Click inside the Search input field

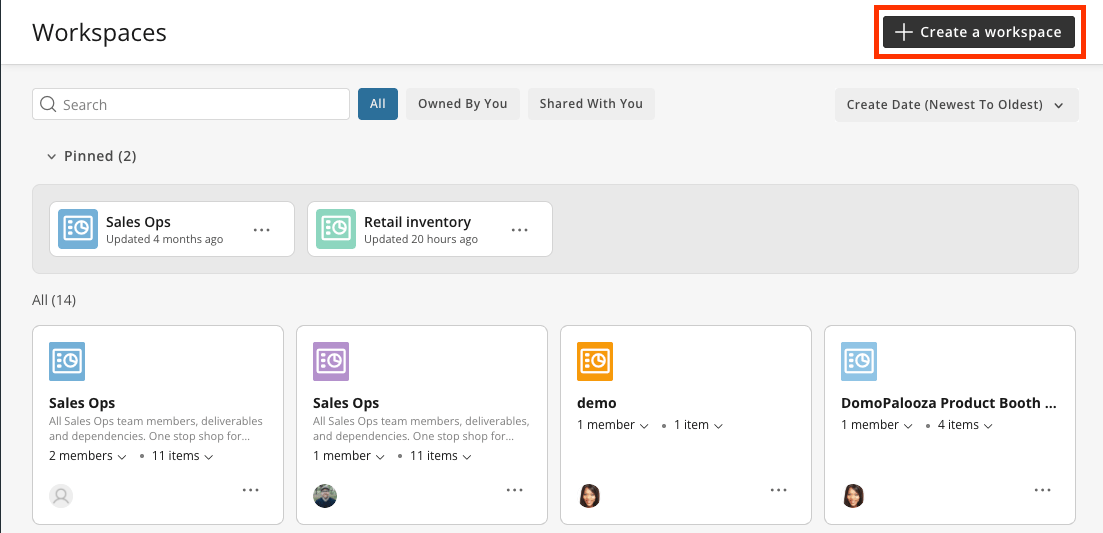pos(191,104)
